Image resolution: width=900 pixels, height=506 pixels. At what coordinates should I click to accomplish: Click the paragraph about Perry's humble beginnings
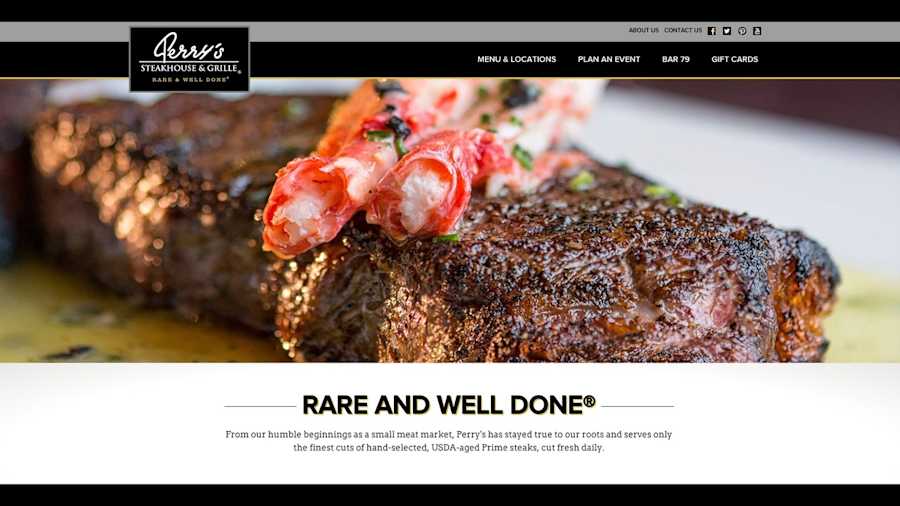(449, 441)
